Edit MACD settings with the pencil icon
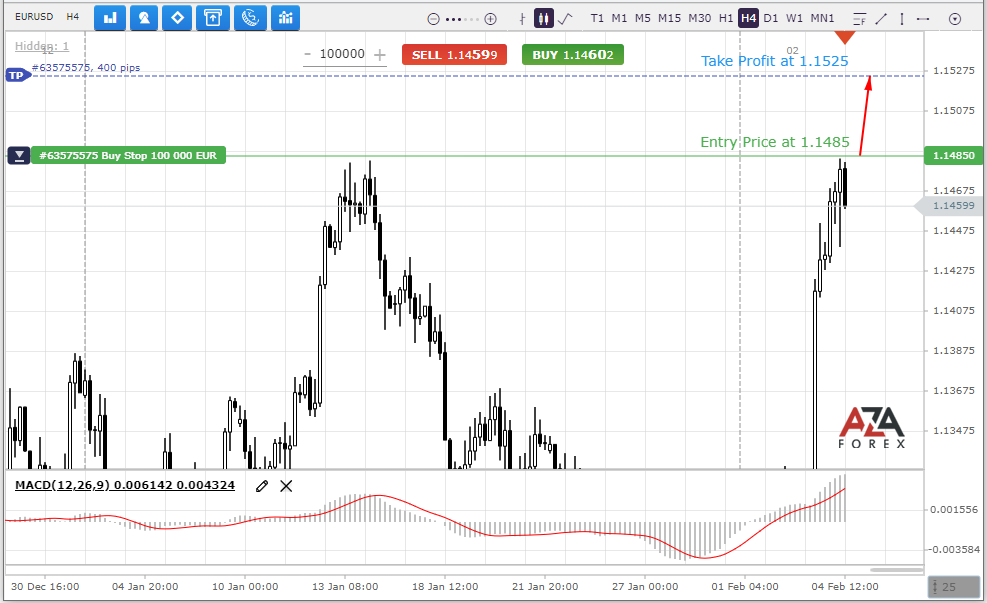The height and width of the screenshot is (603, 987). [x=262, y=486]
